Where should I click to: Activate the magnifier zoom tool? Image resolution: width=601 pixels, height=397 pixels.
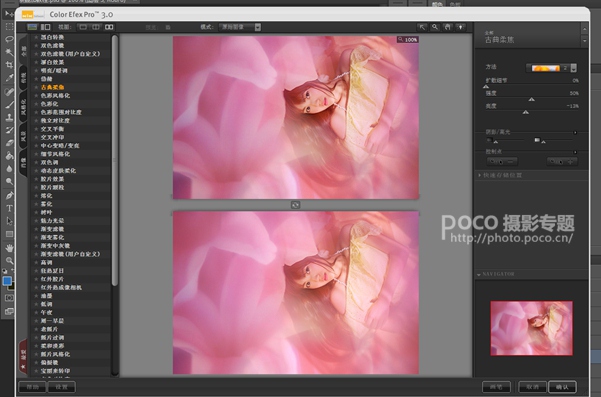435,27
